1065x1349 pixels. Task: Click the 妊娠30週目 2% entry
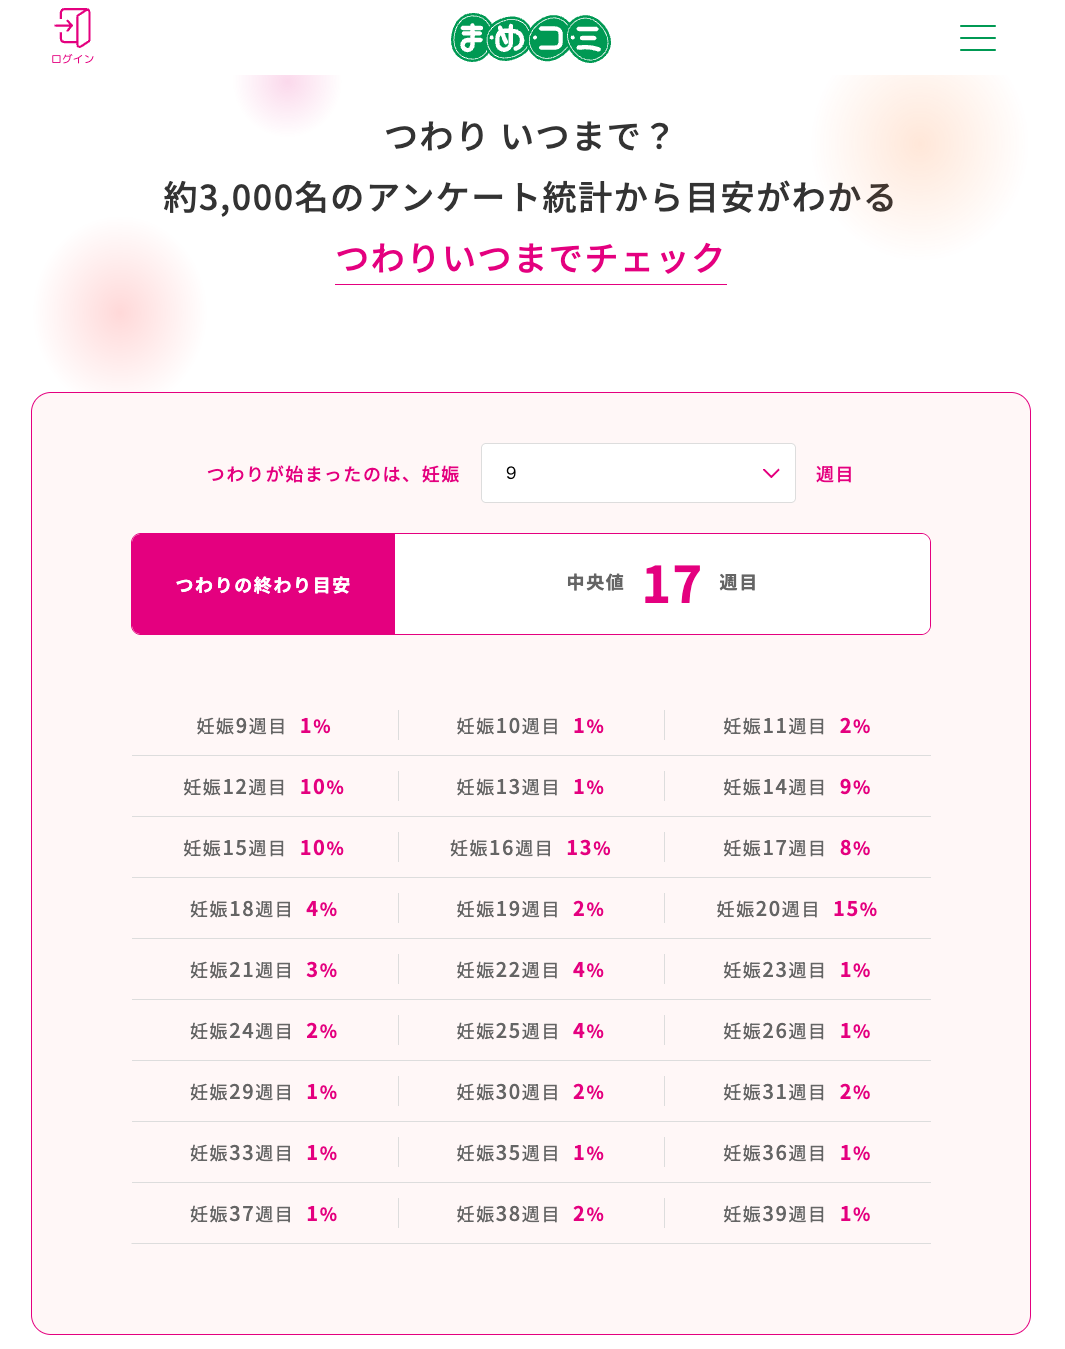[x=528, y=1091]
